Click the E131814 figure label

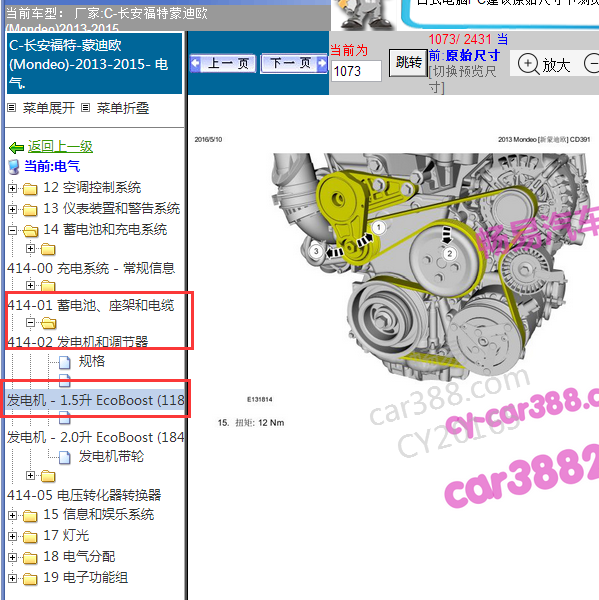click(260, 399)
